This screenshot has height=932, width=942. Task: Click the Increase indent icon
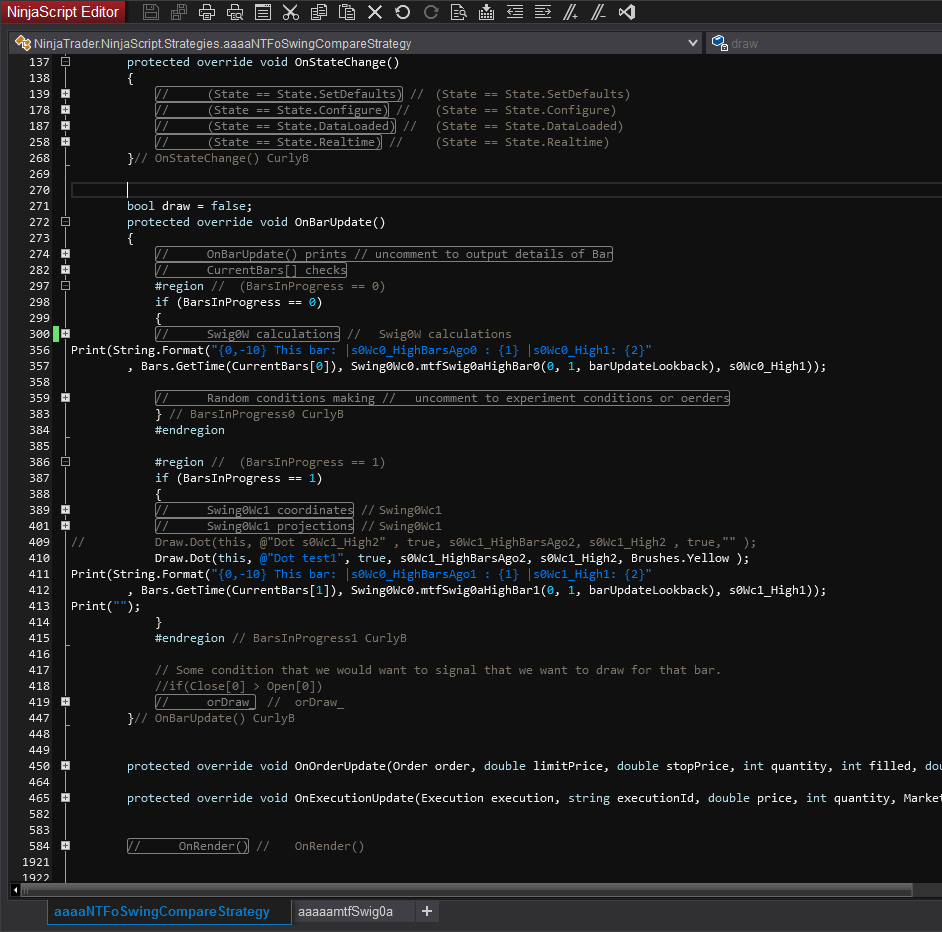[543, 13]
